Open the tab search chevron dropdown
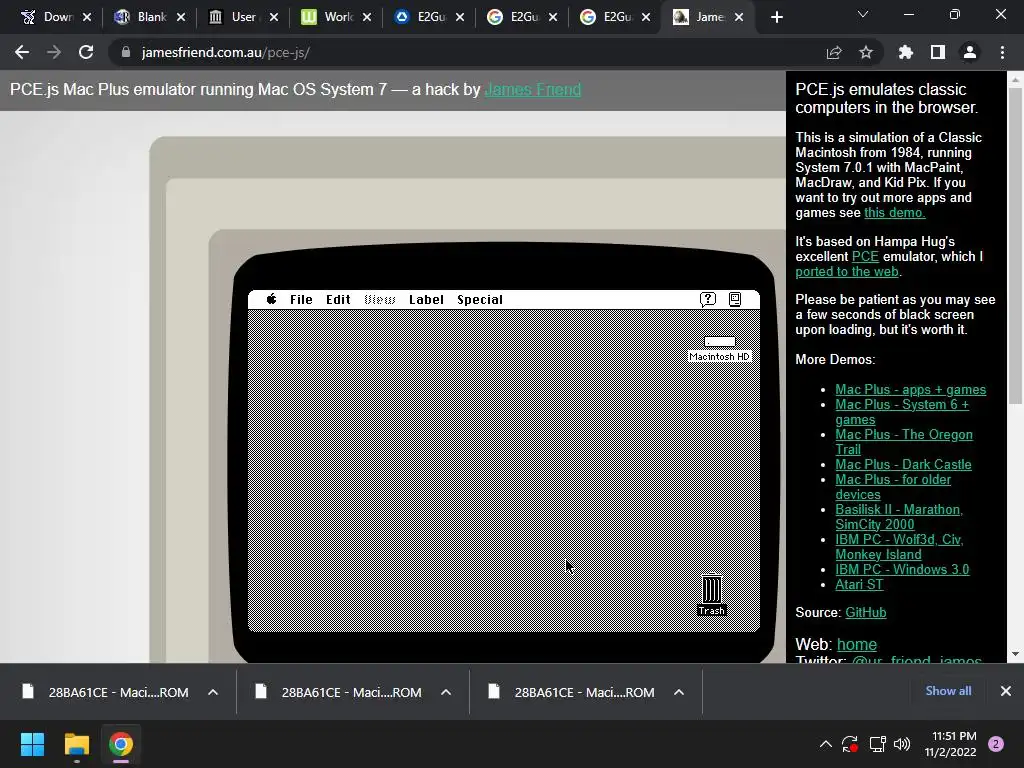The width and height of the screenshot is (1024, 768). [863, 14]
